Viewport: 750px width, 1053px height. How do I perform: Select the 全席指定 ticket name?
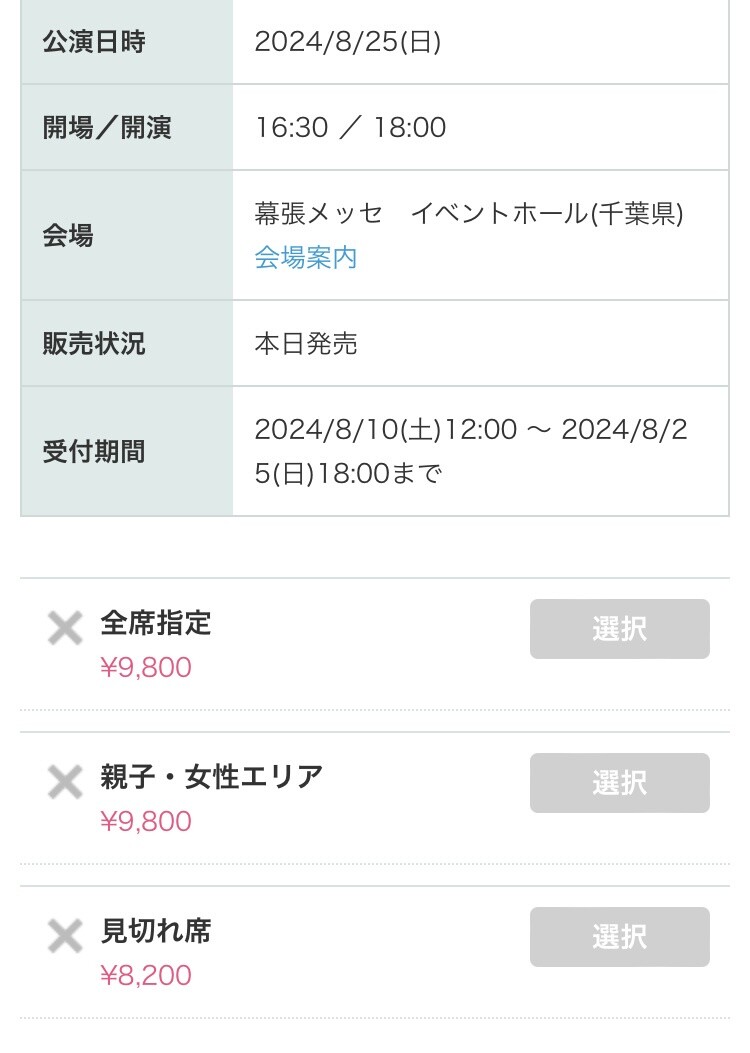pyautogui.click(x=156, y=623)
